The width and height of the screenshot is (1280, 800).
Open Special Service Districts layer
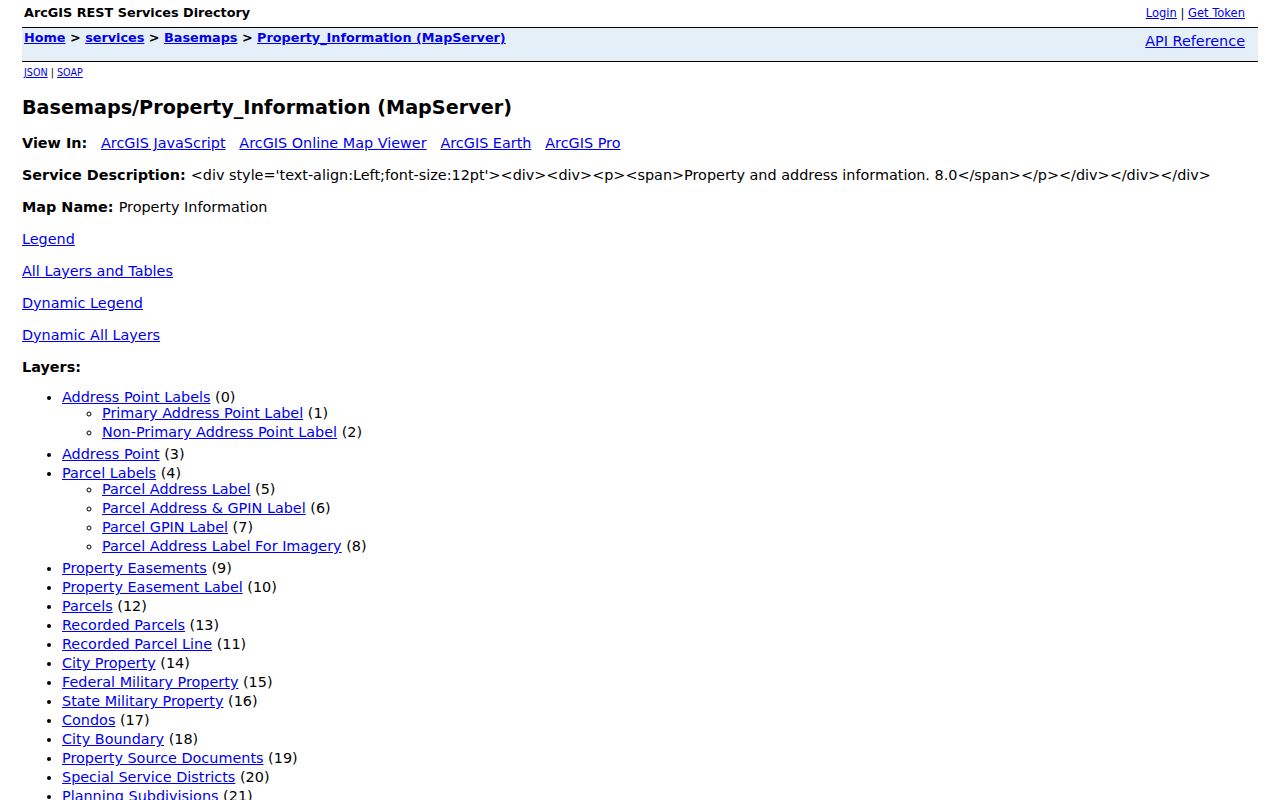coord(149,777)
